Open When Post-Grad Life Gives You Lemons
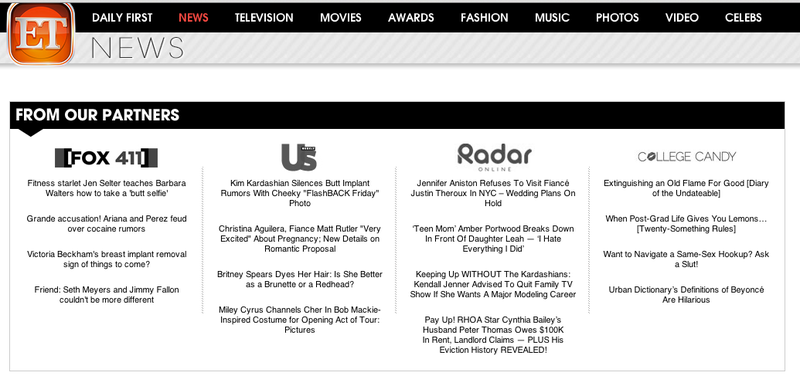Screen dimensions: 800x386 [x=686, y=224]
